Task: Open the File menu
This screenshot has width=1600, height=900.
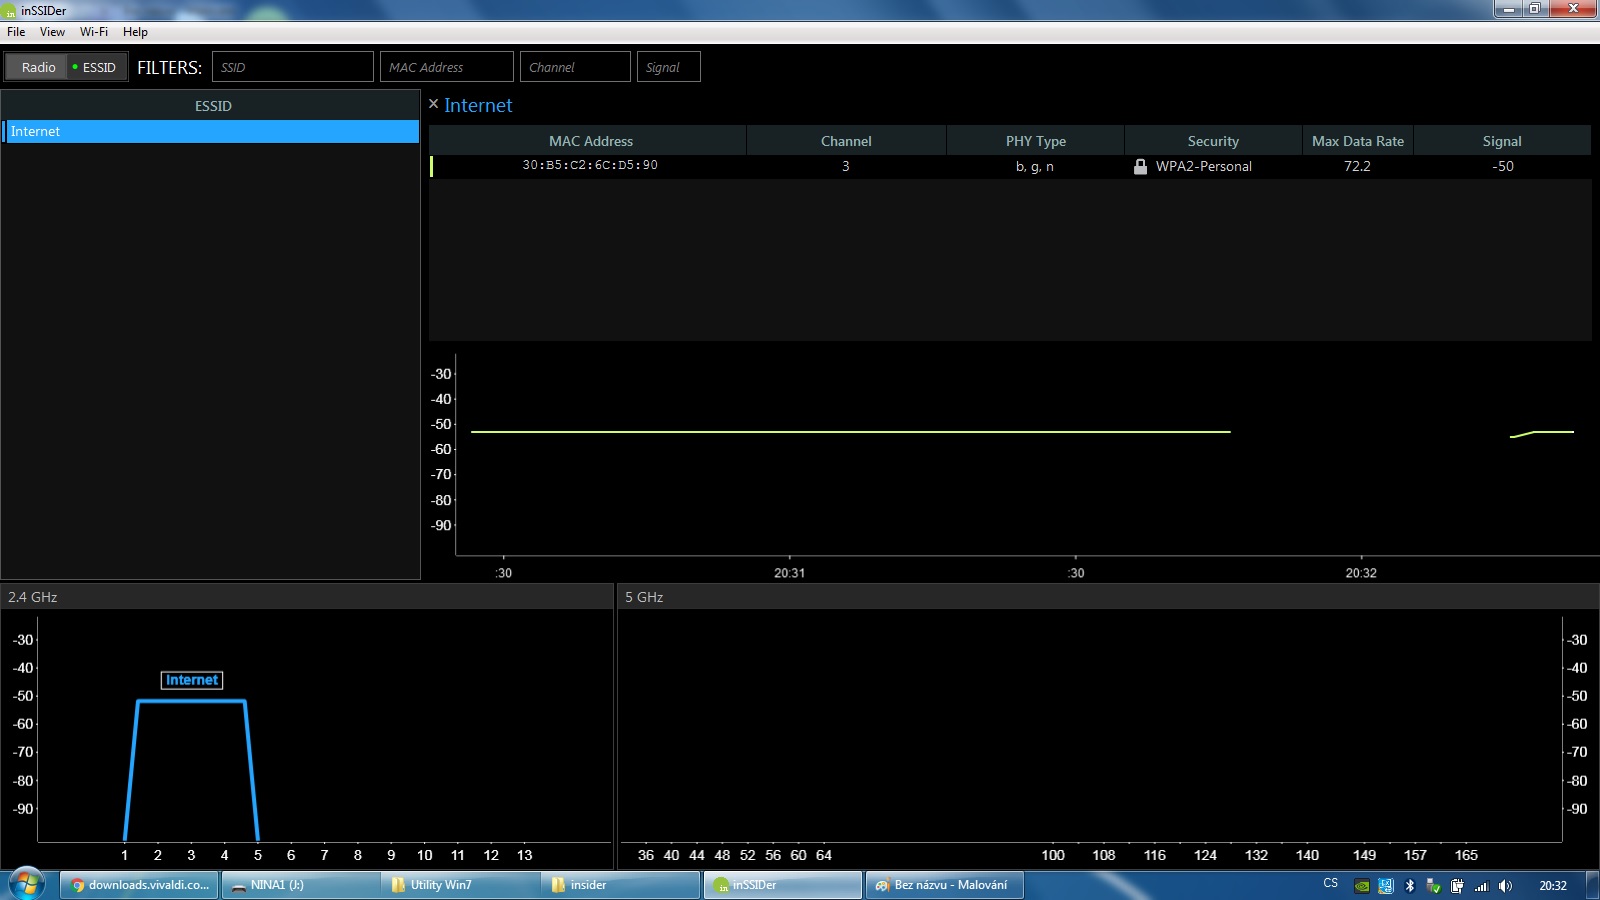Action: [x=16, y=32]
